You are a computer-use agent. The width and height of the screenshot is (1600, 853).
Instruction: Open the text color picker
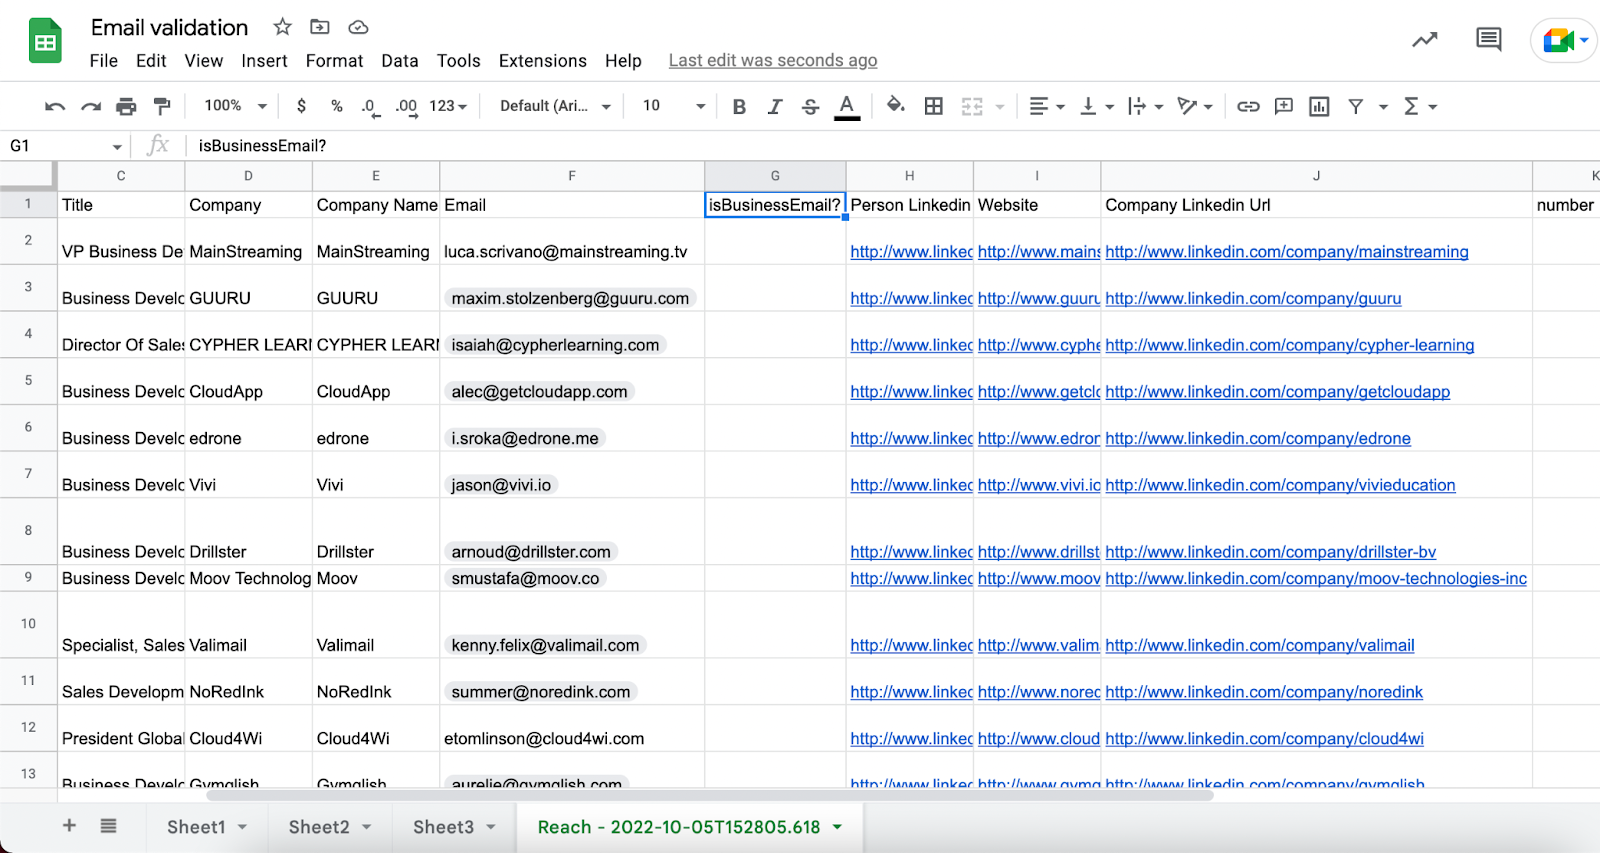tap(847, 106)
